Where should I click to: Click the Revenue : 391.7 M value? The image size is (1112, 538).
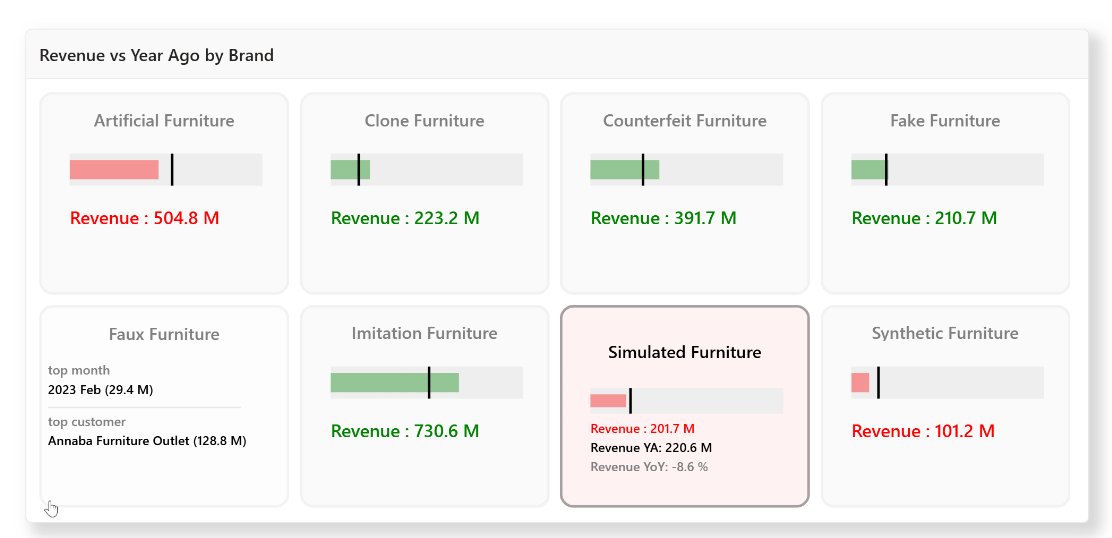click(x=664, y=218)
